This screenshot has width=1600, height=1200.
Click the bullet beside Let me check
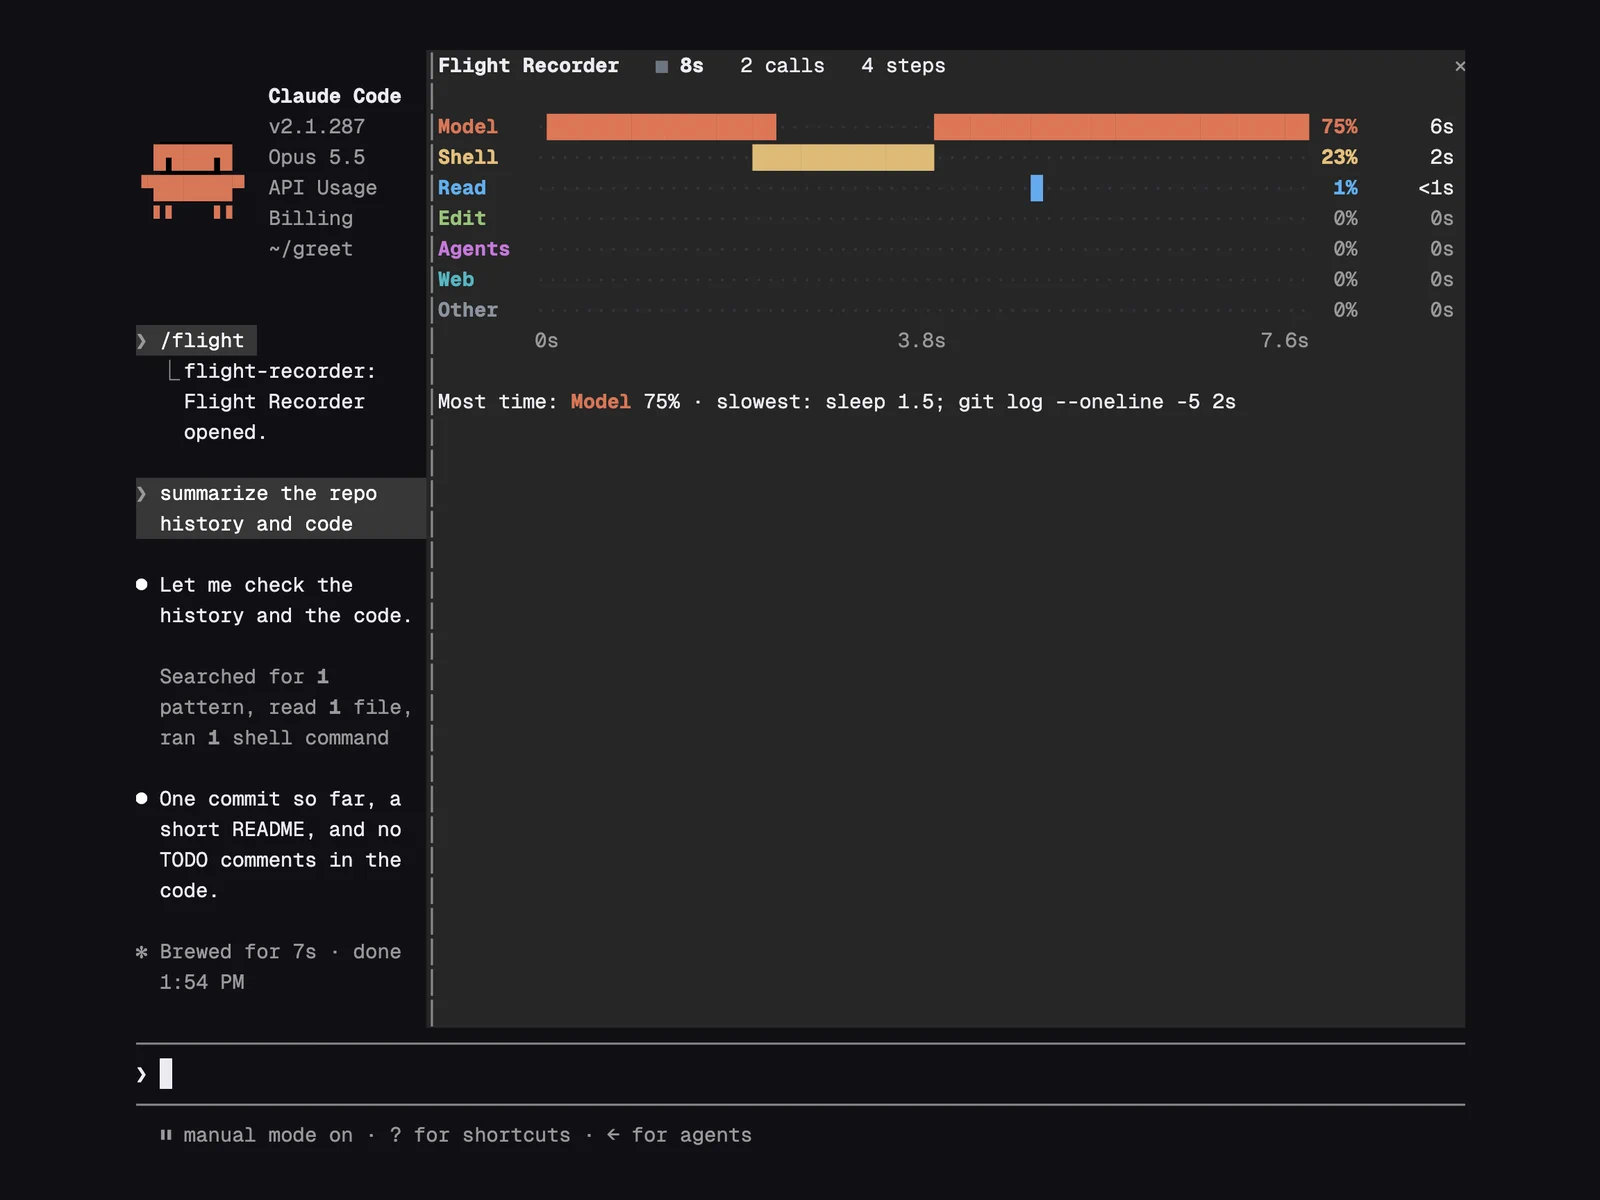142,585
